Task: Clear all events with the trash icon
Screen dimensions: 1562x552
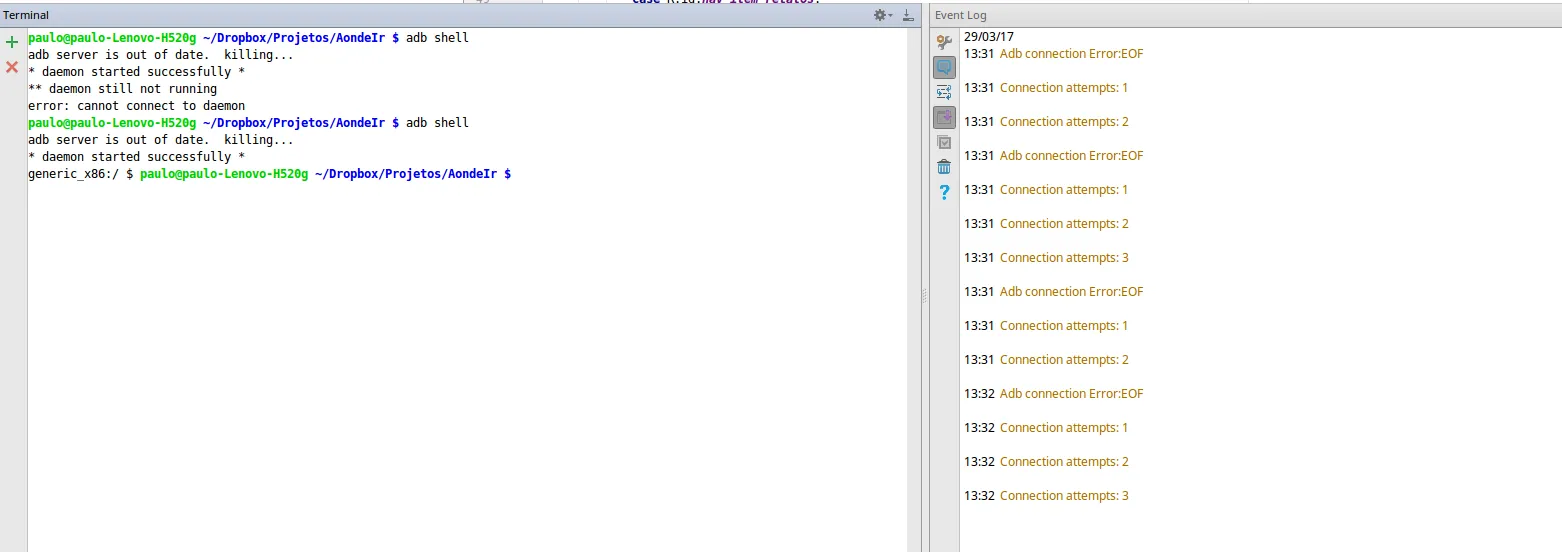Action: (x=944, y=167)
